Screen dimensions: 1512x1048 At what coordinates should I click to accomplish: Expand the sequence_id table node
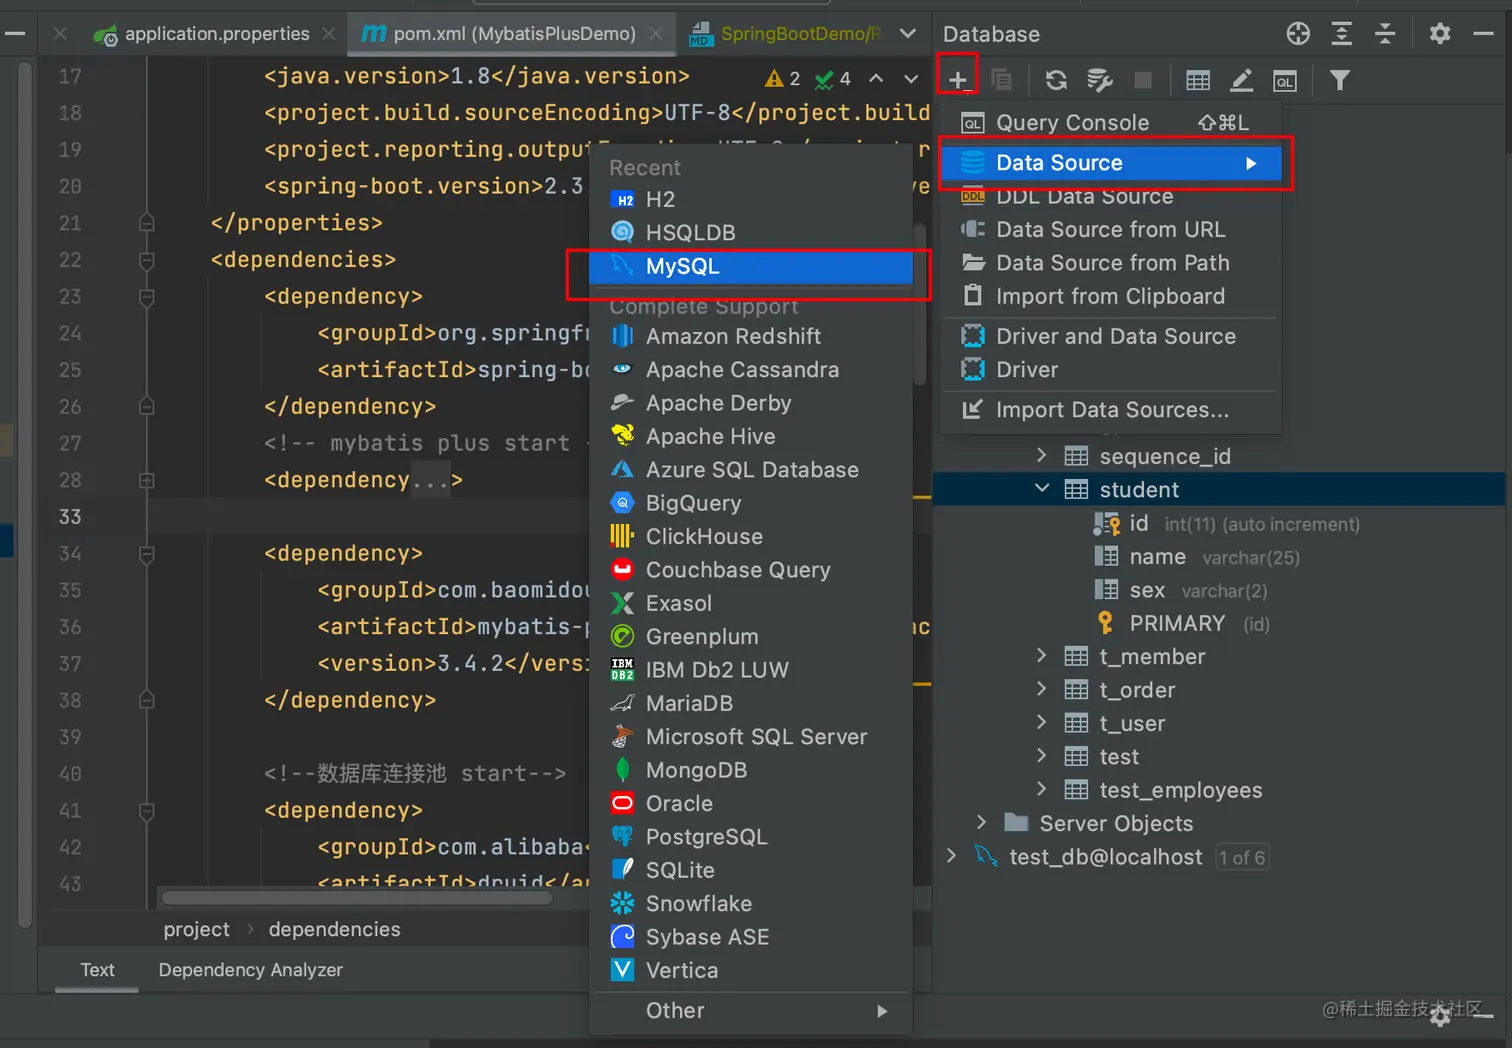coord(1041,455)
